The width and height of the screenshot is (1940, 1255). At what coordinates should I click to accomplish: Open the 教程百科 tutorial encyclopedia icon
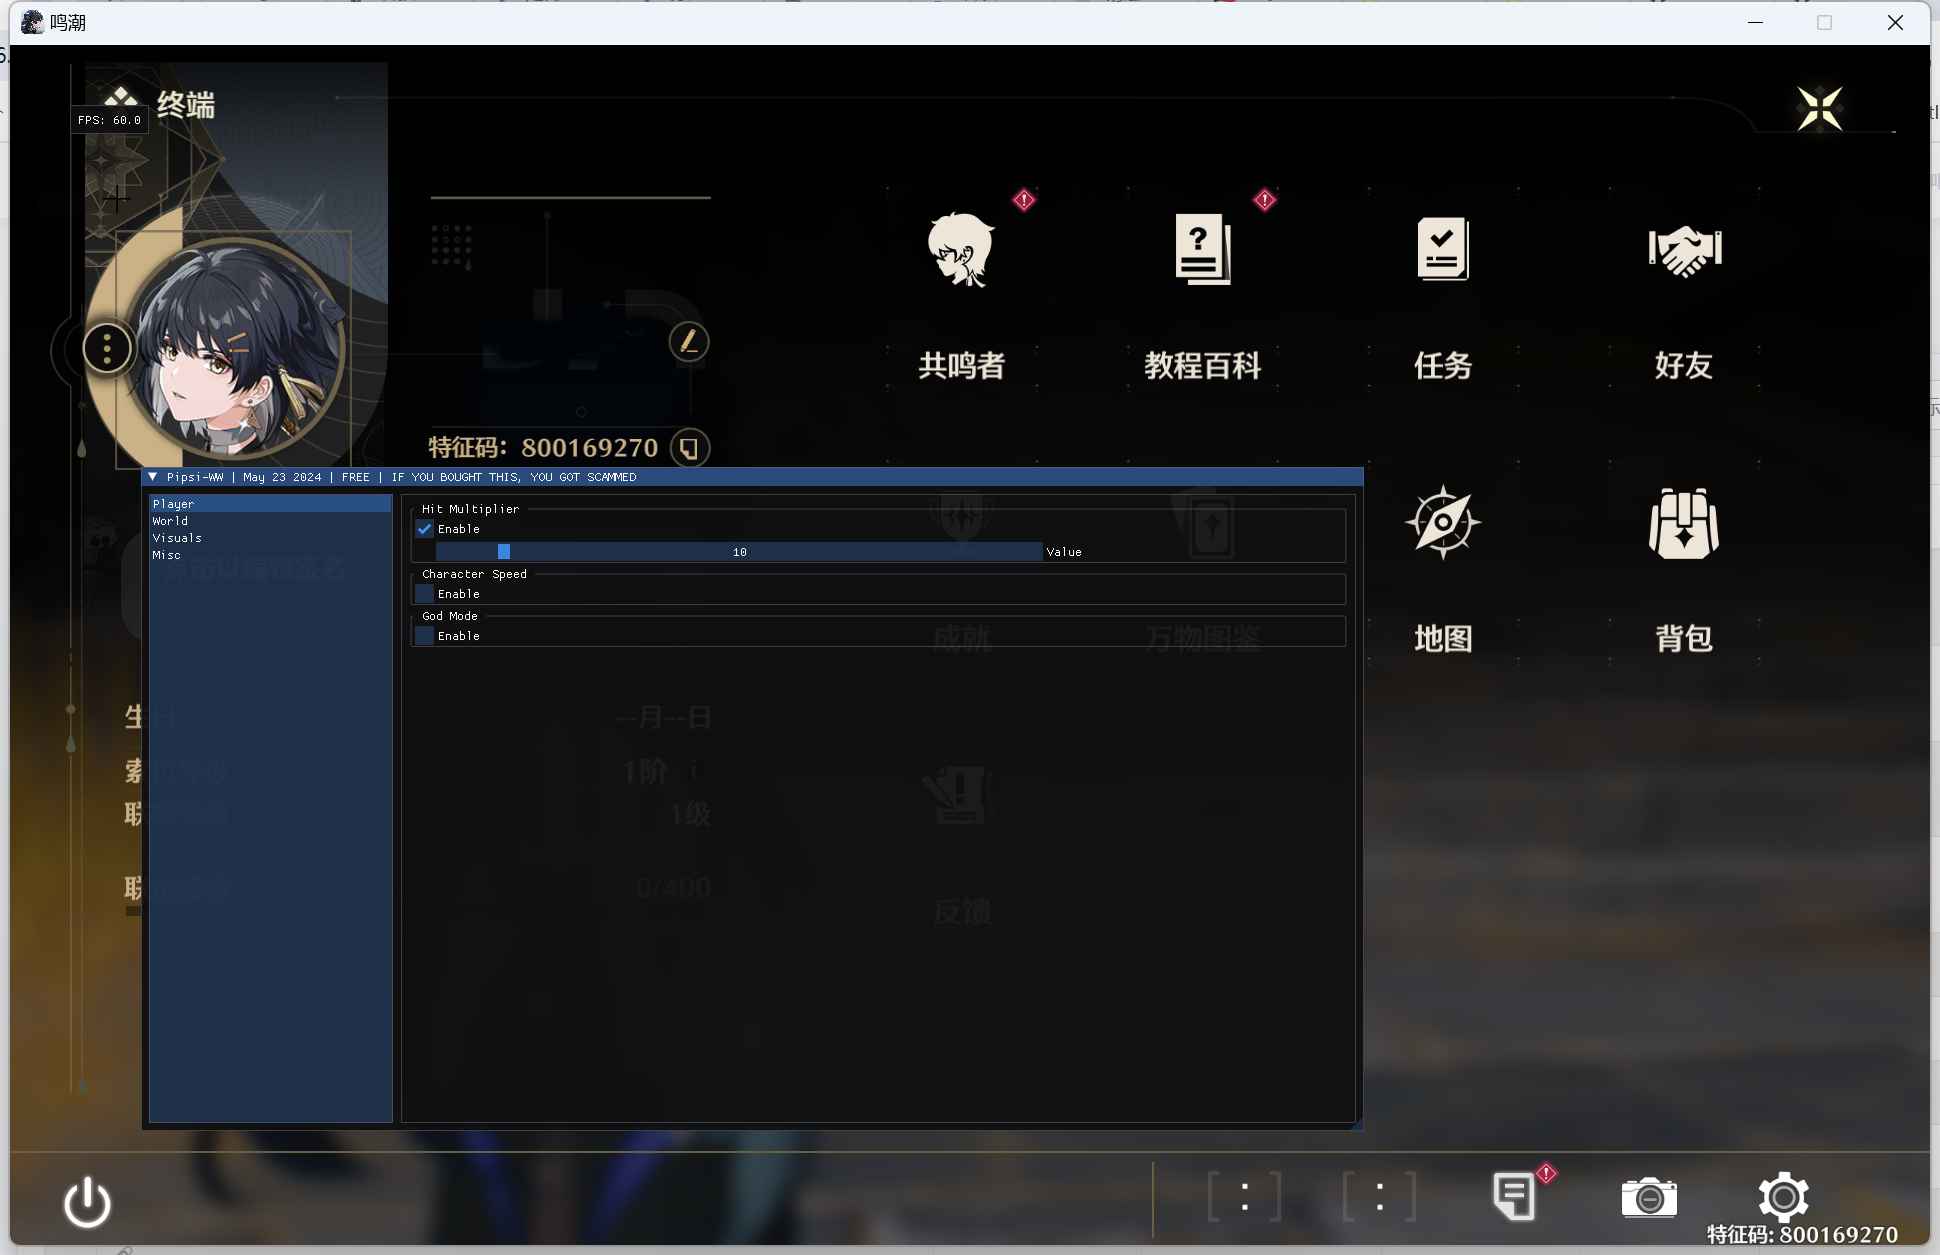coord(1202,250)
